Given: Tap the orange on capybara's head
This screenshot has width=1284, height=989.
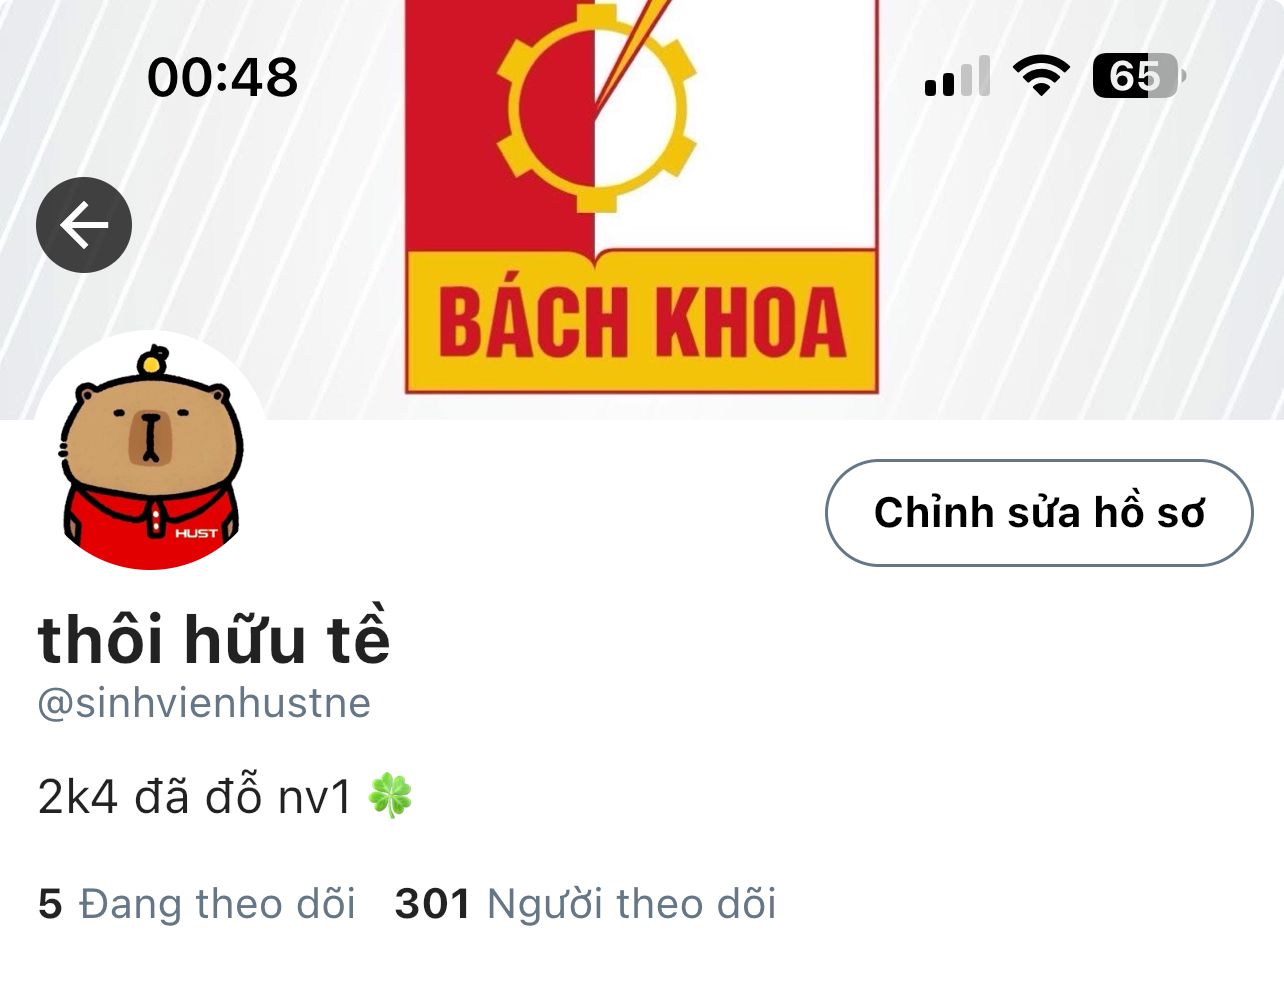Looking at the screenshot, I should [153, 360].
